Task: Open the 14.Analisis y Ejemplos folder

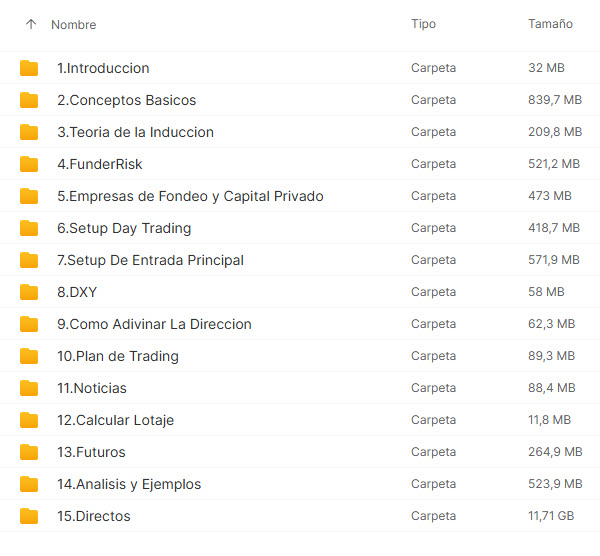Action: (128, 484)
